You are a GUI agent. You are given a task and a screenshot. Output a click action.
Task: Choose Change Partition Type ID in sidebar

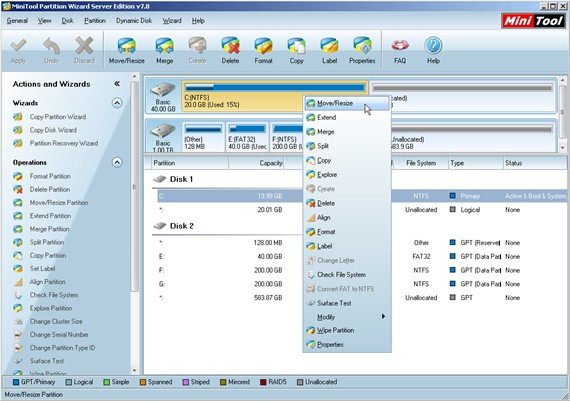click(x=62, y=348)
